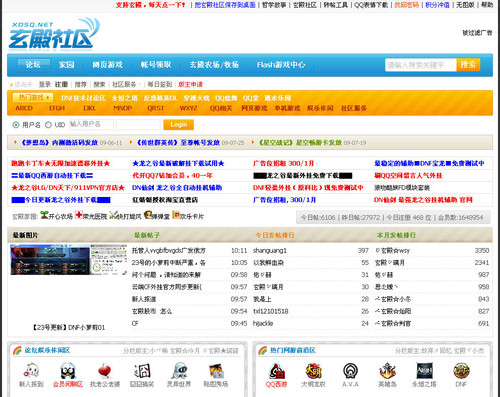Open the 23号的小萝莉中断严重 post
Image resolution: width=500 pixels, height=397 pixels.
(169, 263)
